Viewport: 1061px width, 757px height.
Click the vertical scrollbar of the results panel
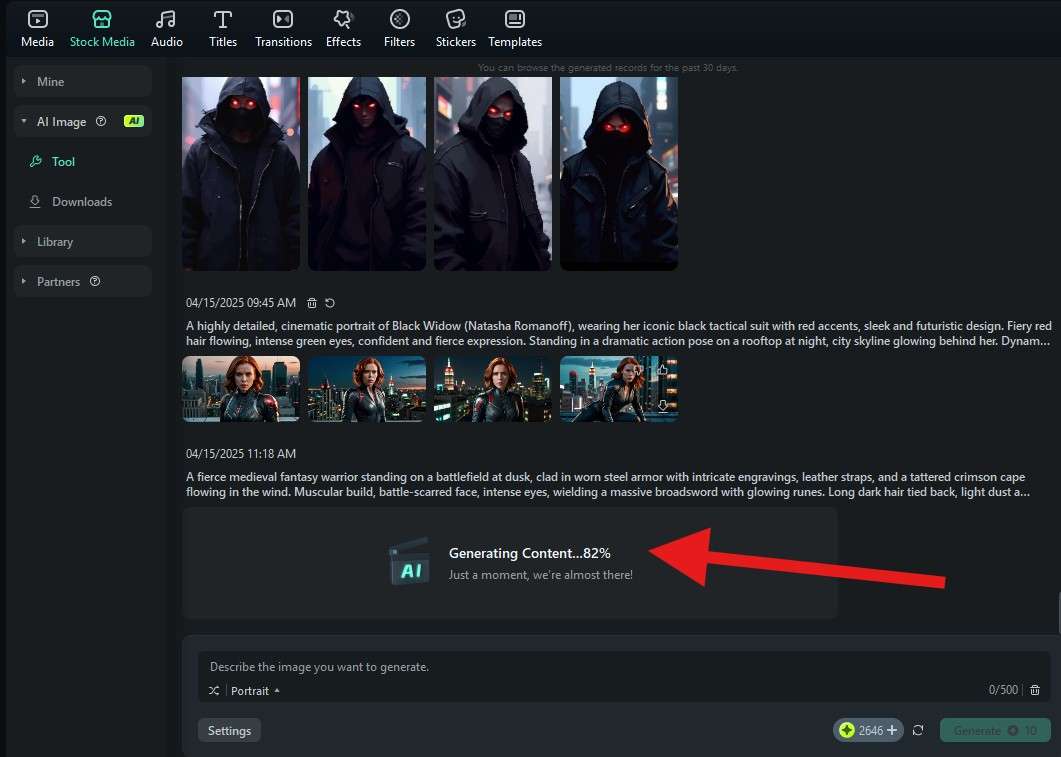coord(1059,612)
